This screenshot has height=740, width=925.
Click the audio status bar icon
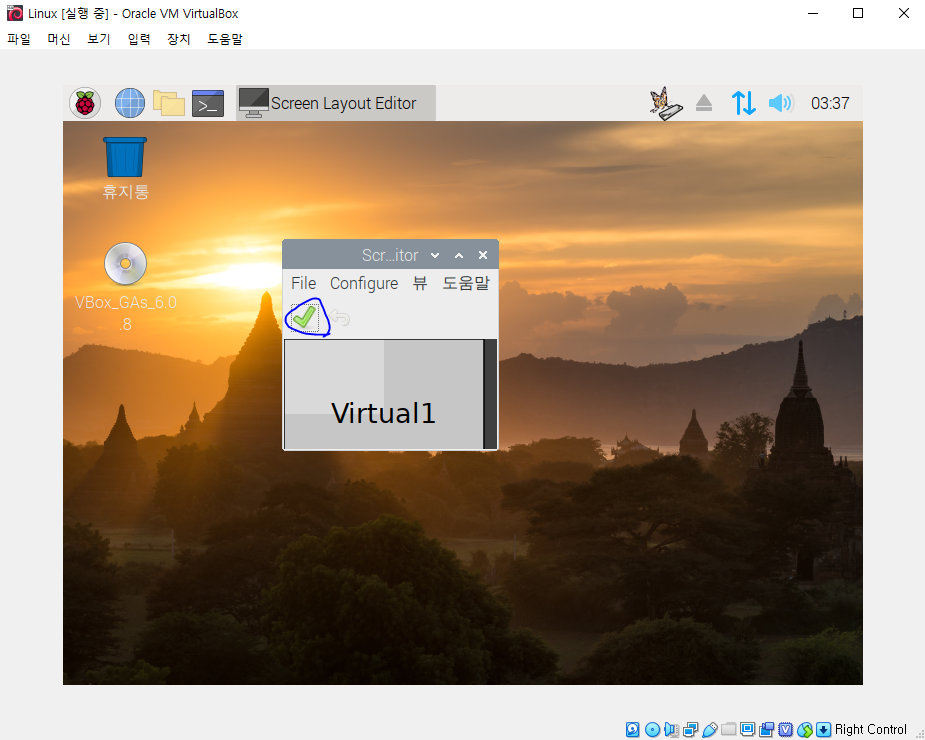[671, 729]
